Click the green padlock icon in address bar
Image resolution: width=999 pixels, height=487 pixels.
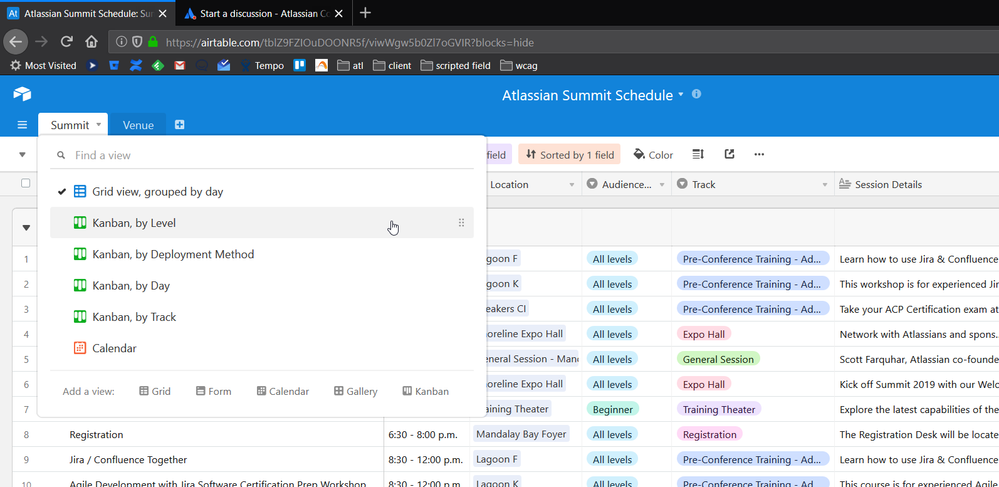click(x=152, y=42)
